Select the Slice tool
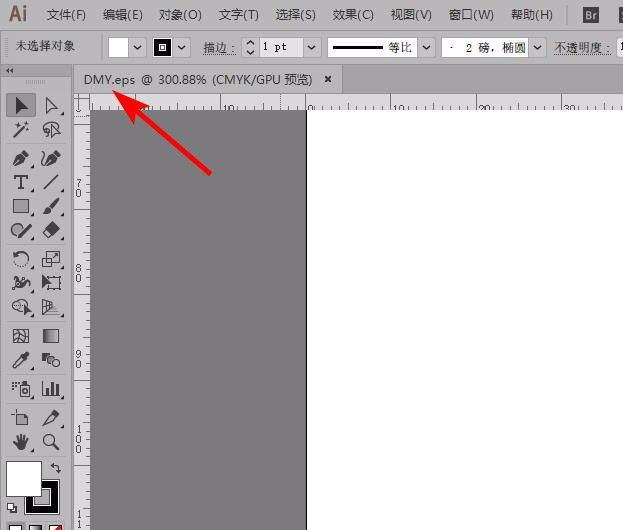Screen dimensions: 623x530 (x=51, y=418)
